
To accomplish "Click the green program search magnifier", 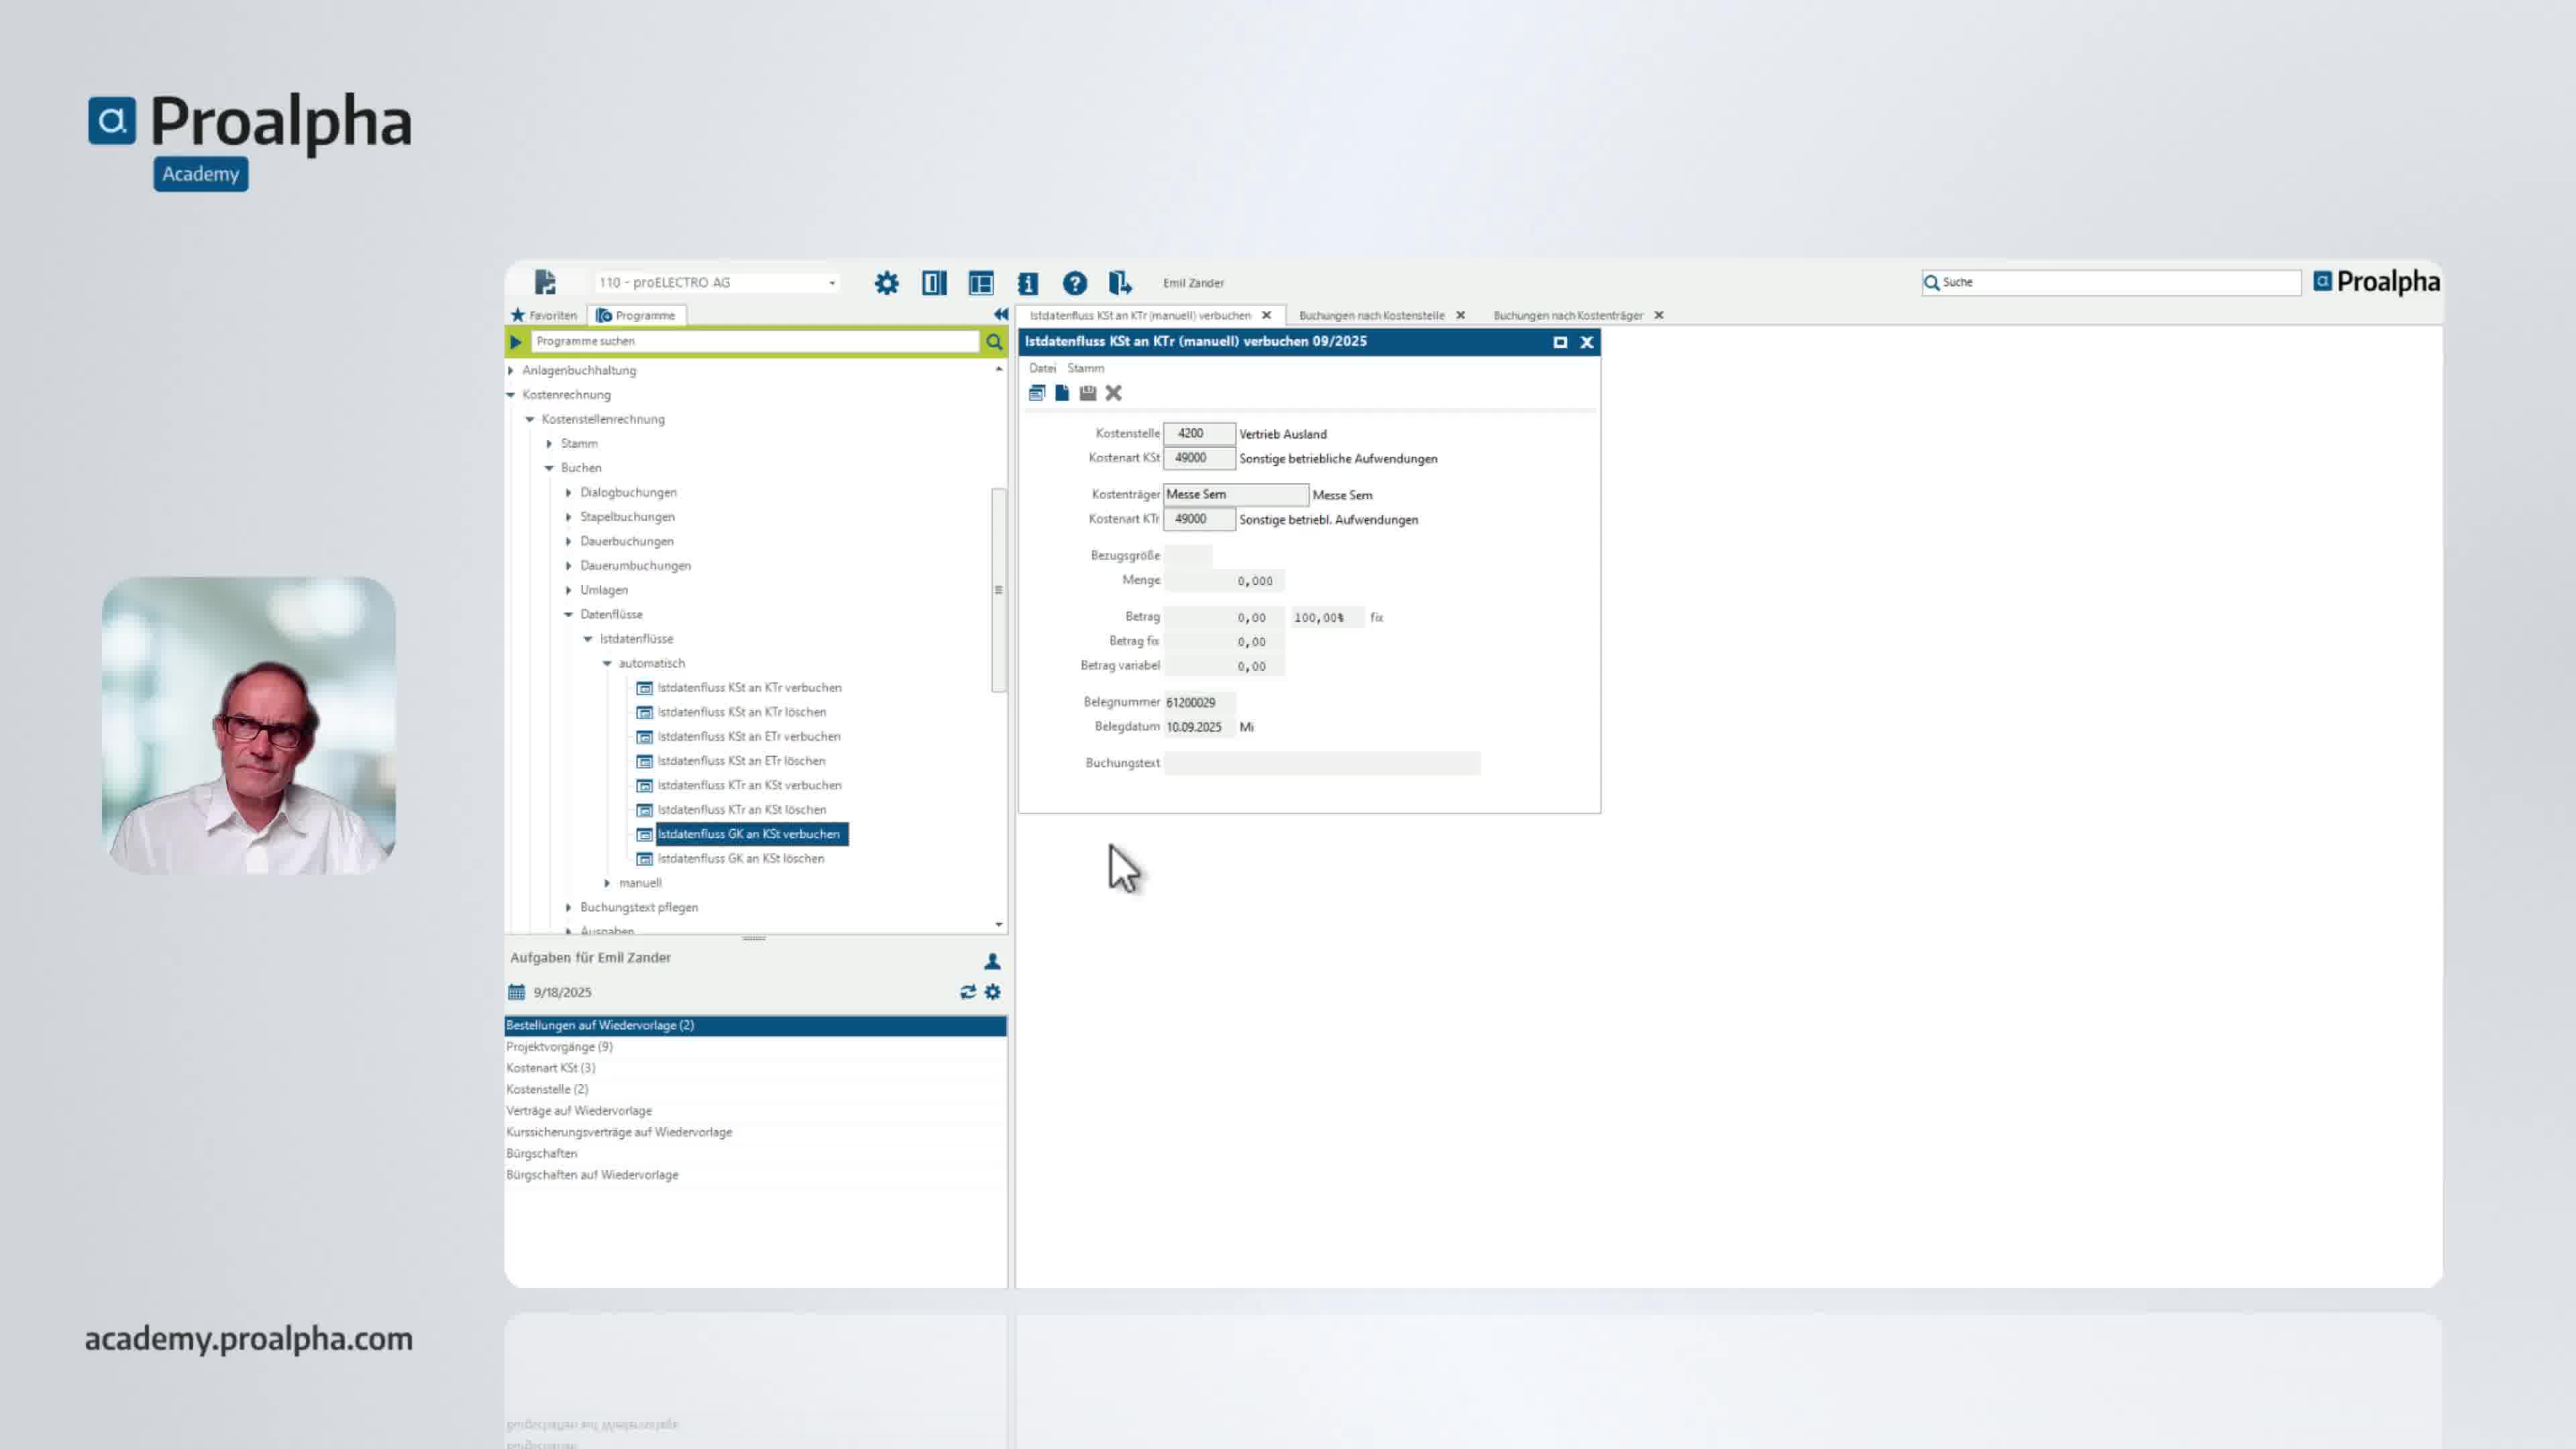I will click(994, 342).
